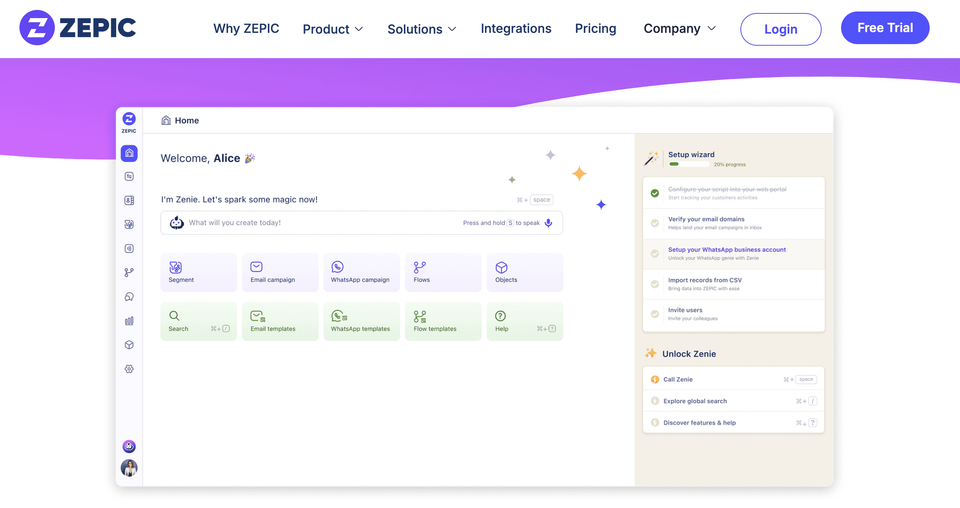Toggle the Invite users checkmark
The width and height of the screenshot is (960, 508).
(x=655, y=314)
